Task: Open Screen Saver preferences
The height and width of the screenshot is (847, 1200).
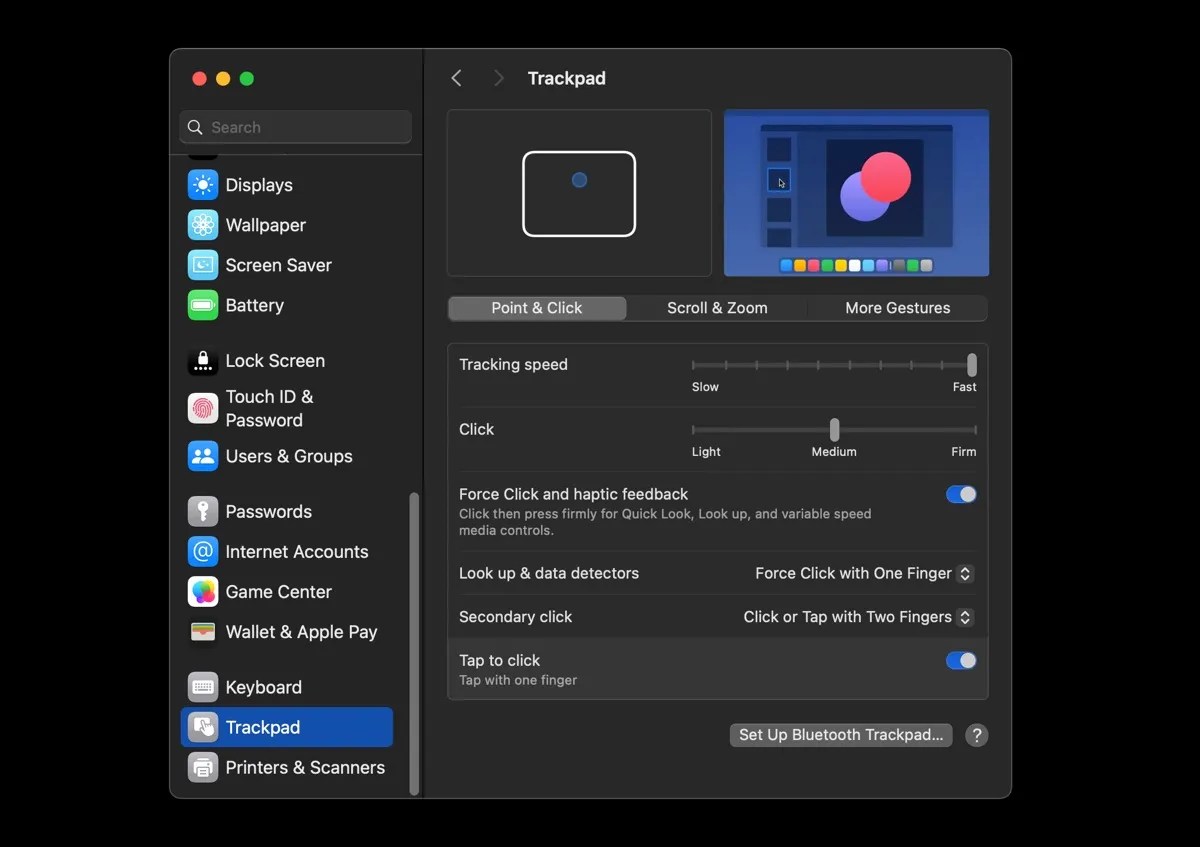Action: click(x=202, y=265)
